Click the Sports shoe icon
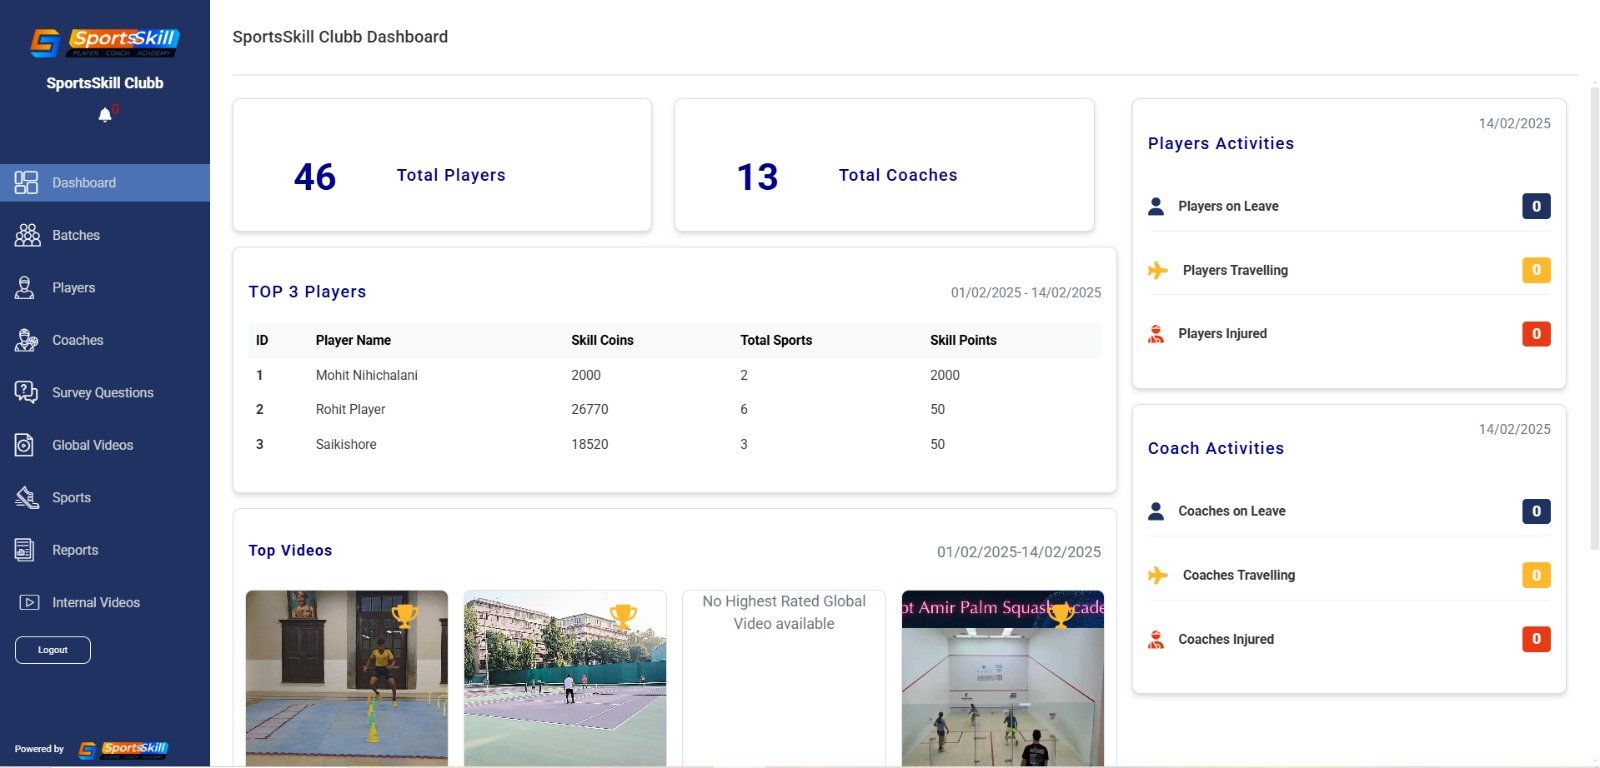Screen dimensions: 1600x768 coord(26,497)
